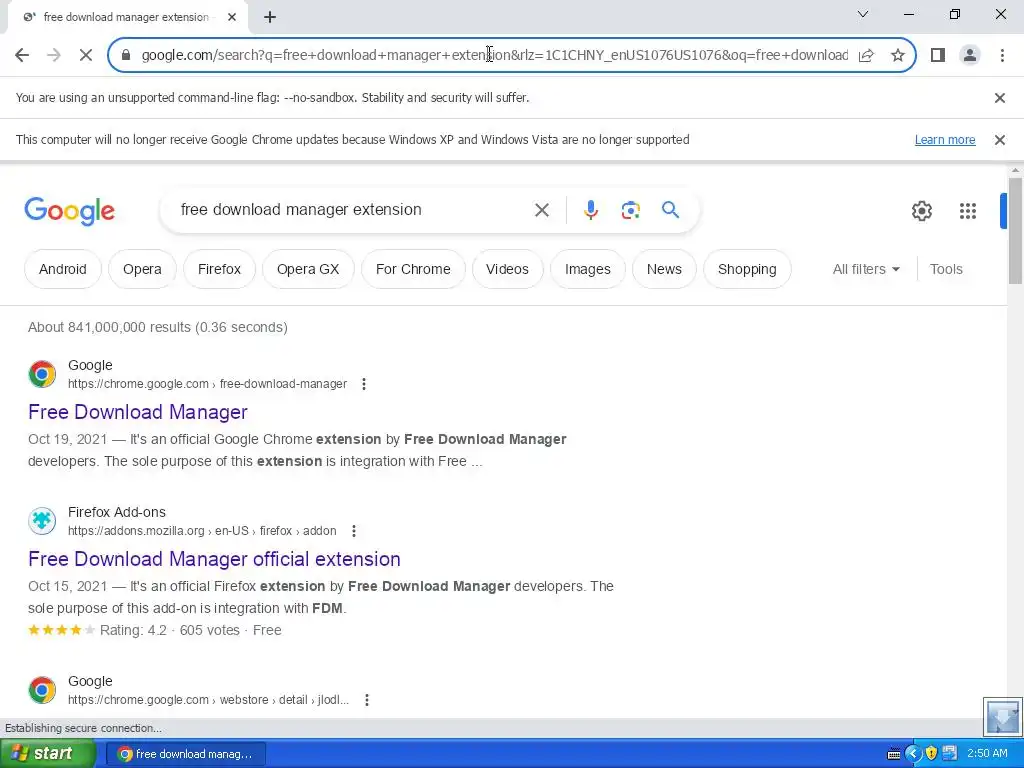Select the Opera filter chip
This screenshot has height=768, width=1024.
(x=142, y=269)
